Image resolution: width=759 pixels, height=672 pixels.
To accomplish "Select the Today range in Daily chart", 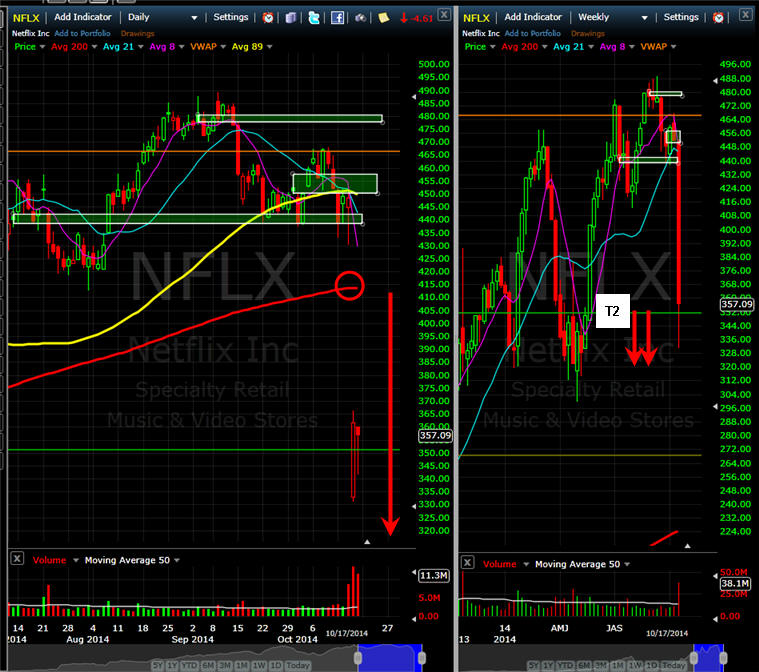I will [x=297, y=665].
